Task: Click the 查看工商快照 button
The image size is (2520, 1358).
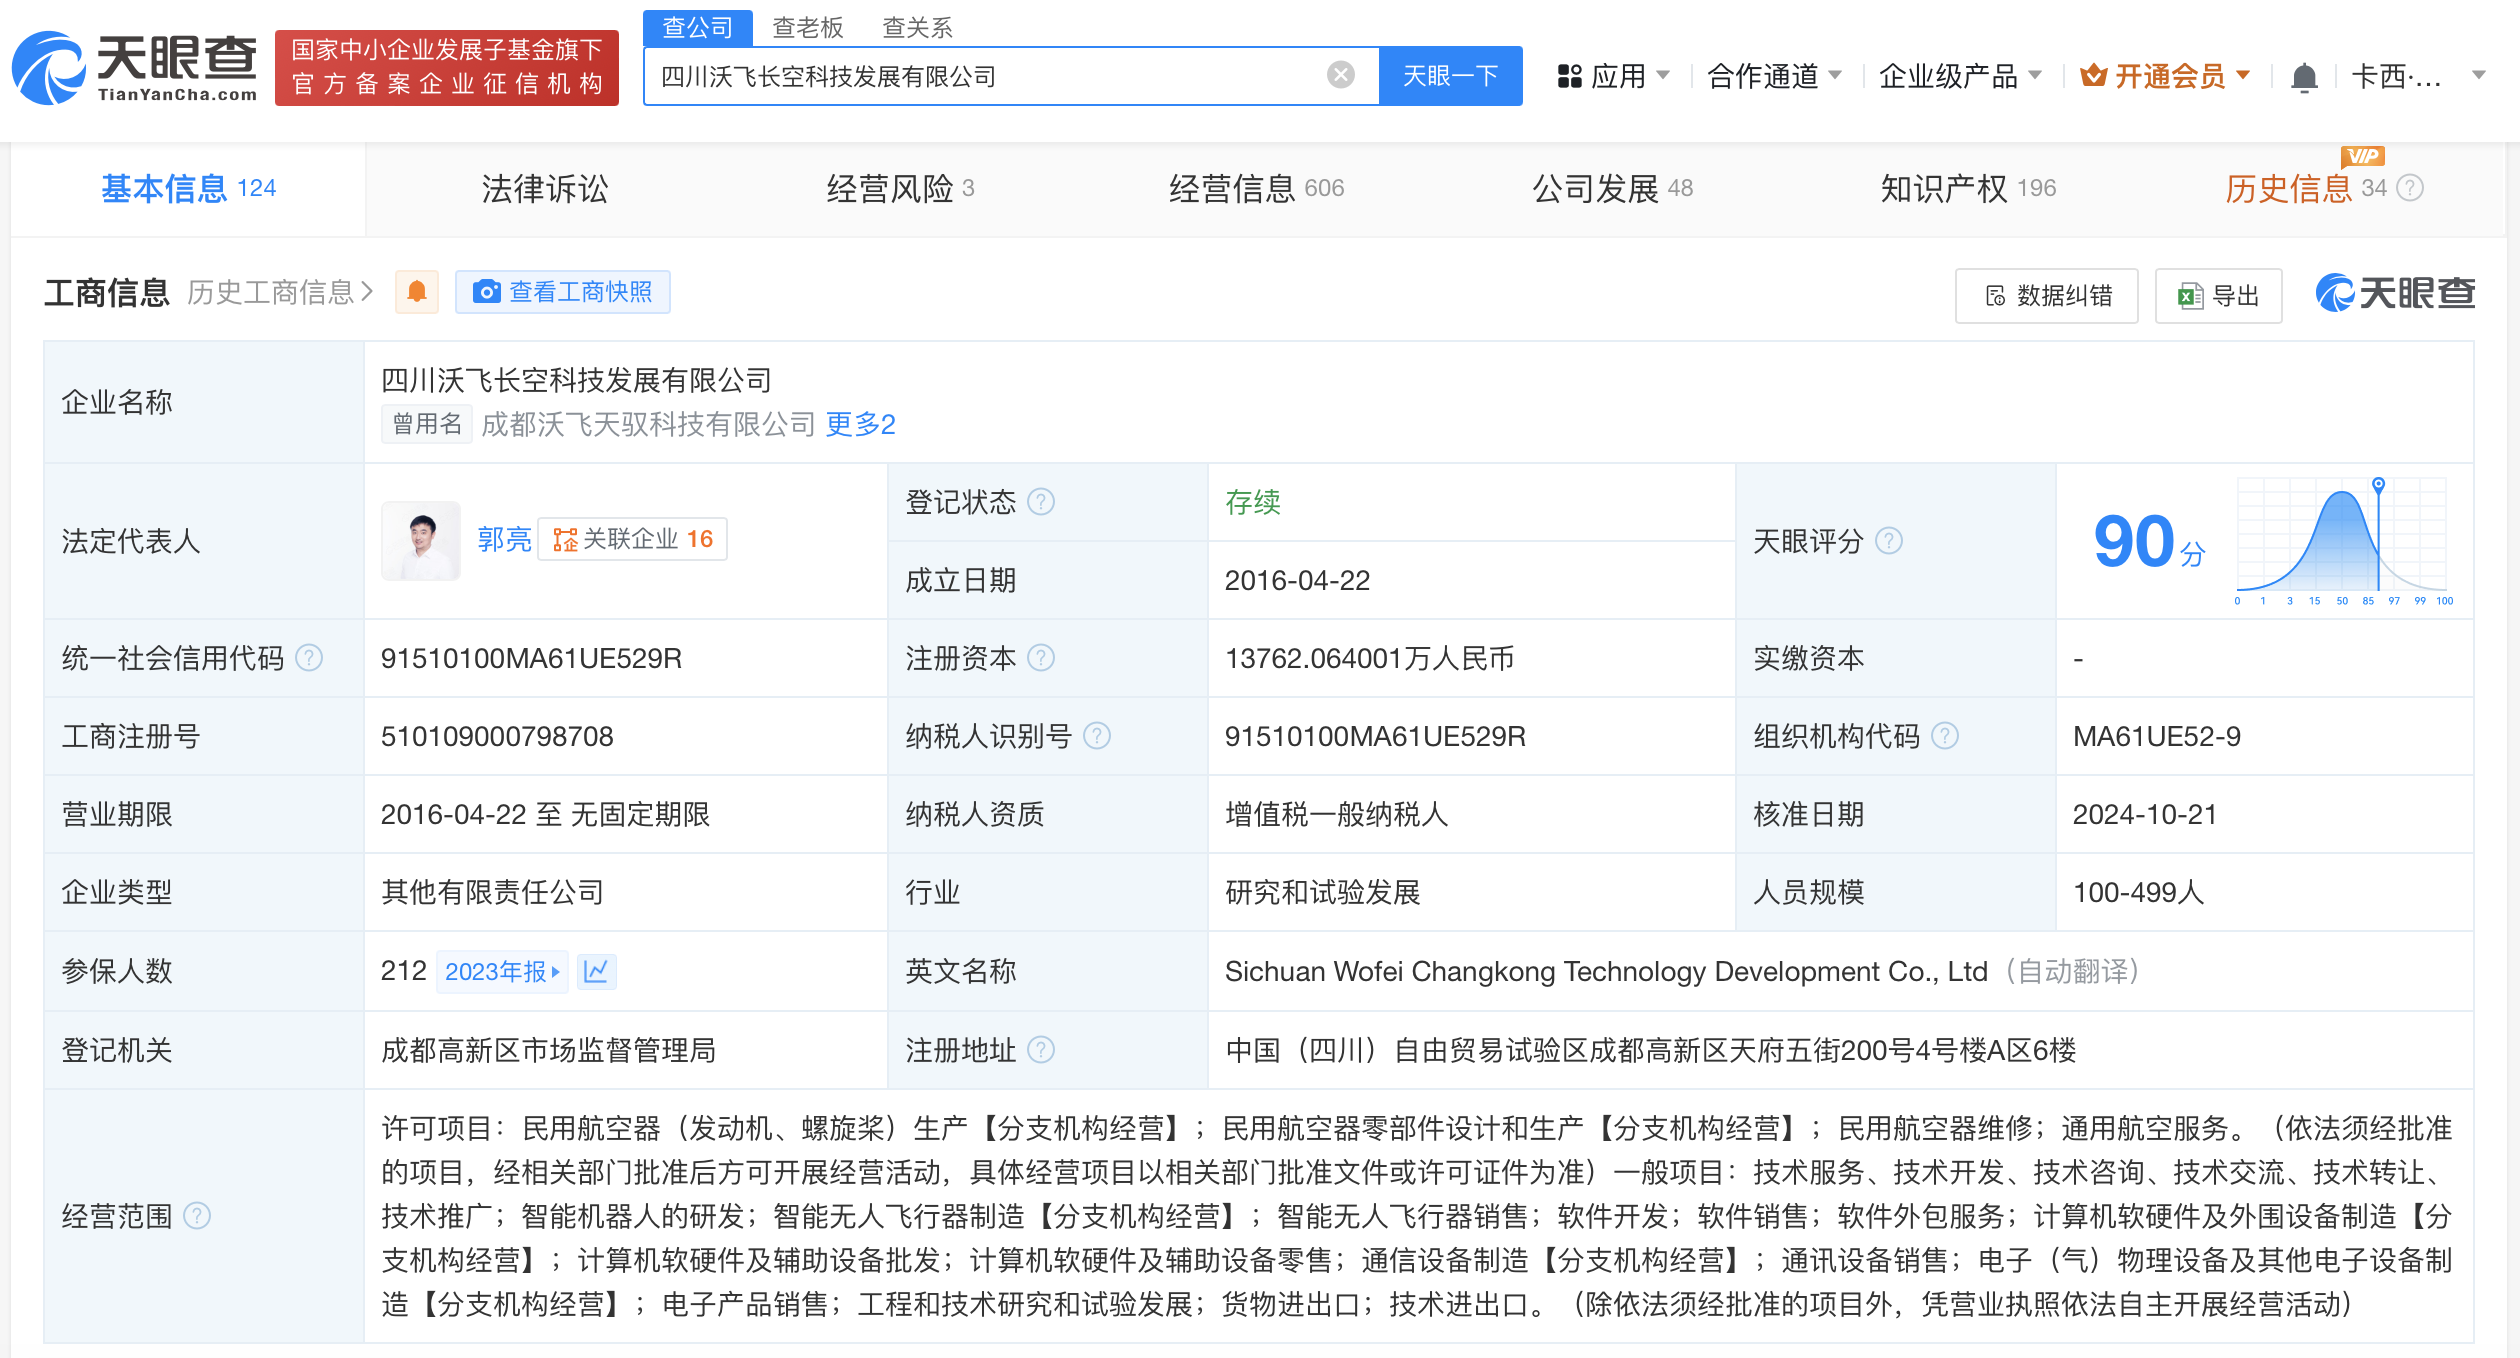Action: [562, 292]
